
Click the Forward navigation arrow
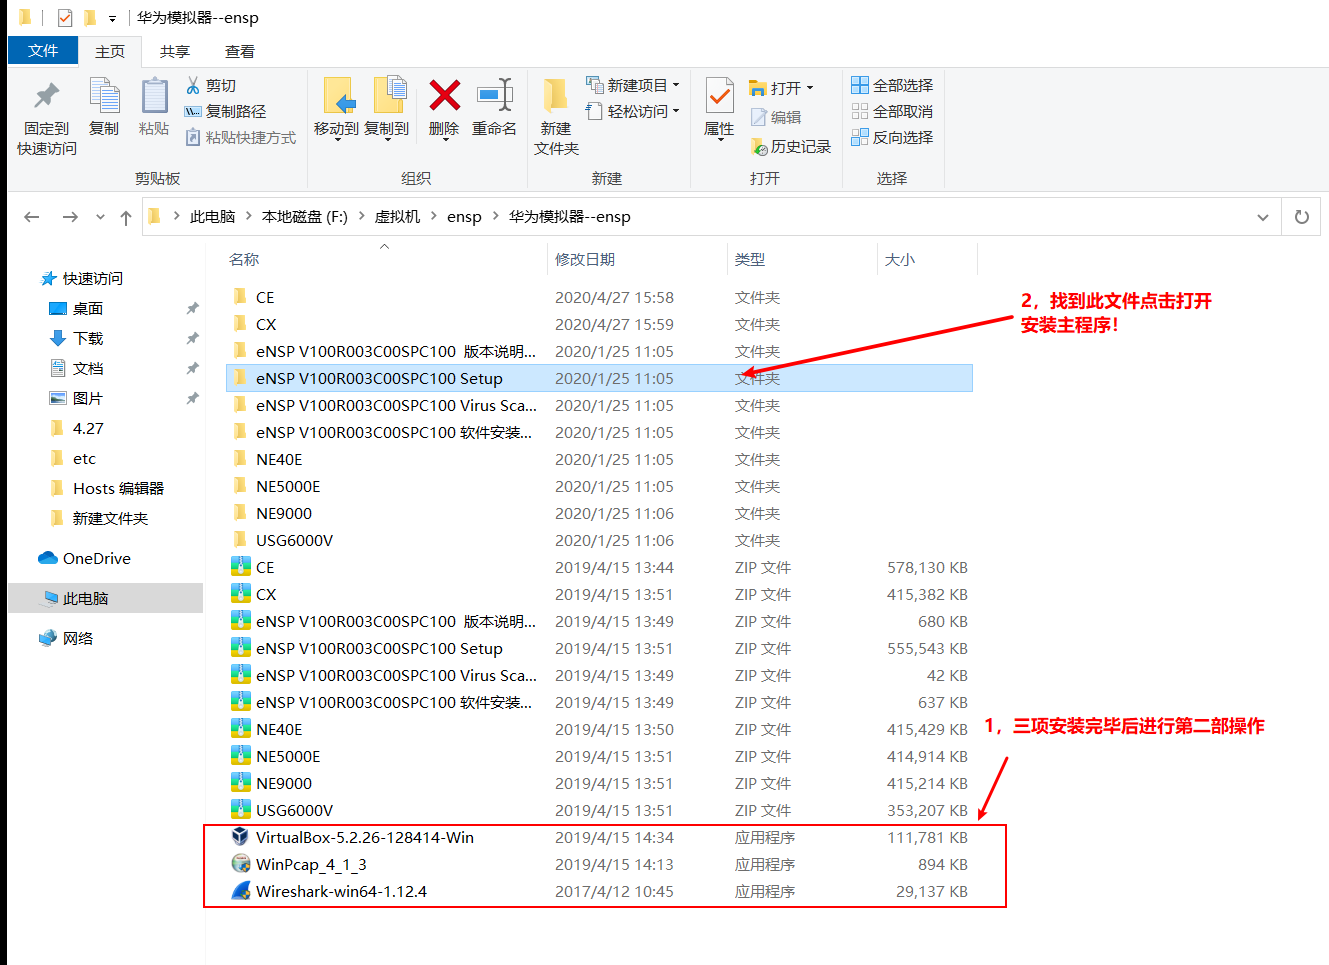point(70,217)
